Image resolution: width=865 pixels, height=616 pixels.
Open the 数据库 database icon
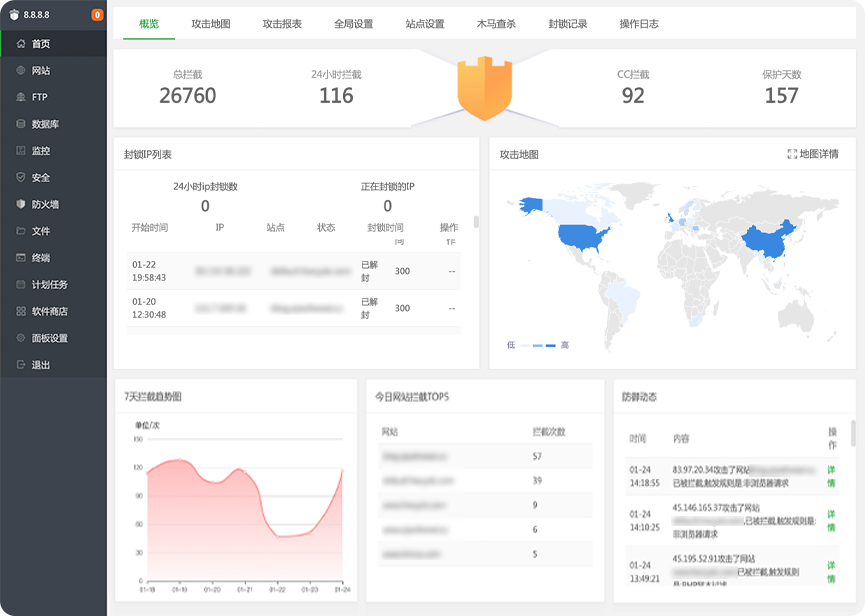tap(21, 124)
